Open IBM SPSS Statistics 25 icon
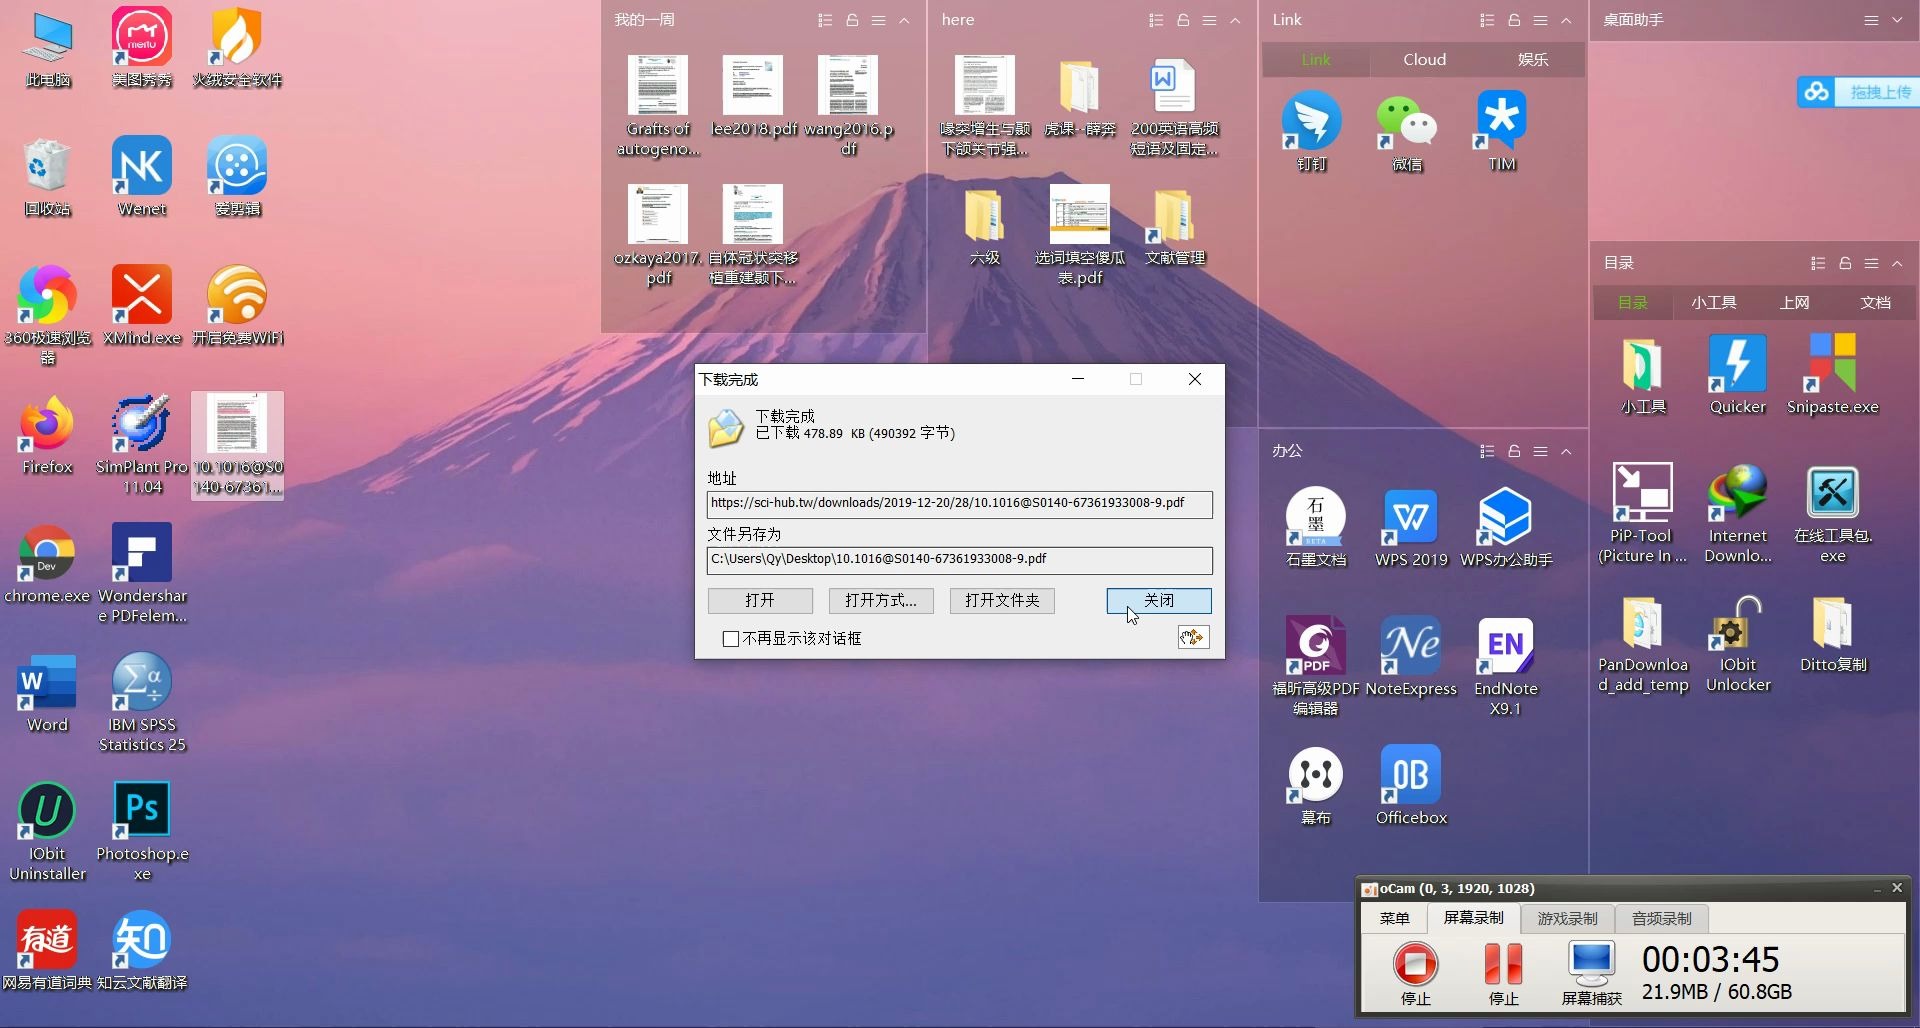The height and width of the screenshot is (1028, 1920). click(142, 702)
